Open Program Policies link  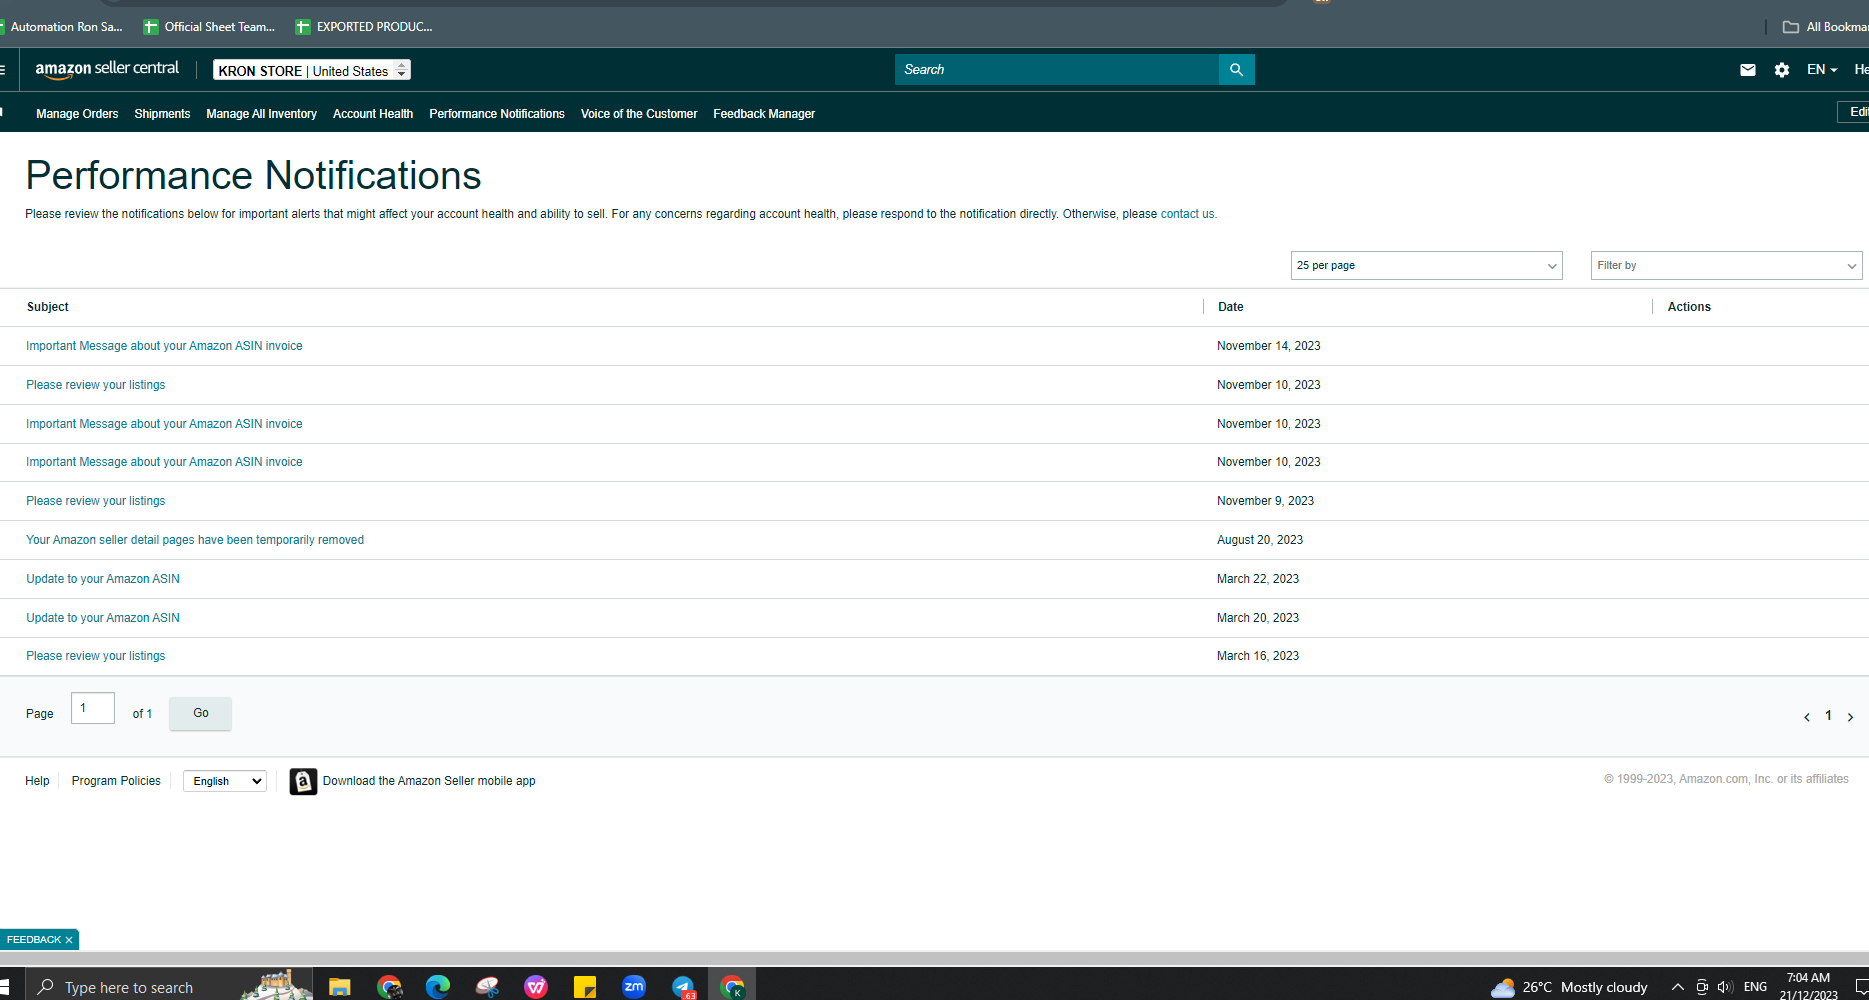pyautogui.click(x=116, y=781)
